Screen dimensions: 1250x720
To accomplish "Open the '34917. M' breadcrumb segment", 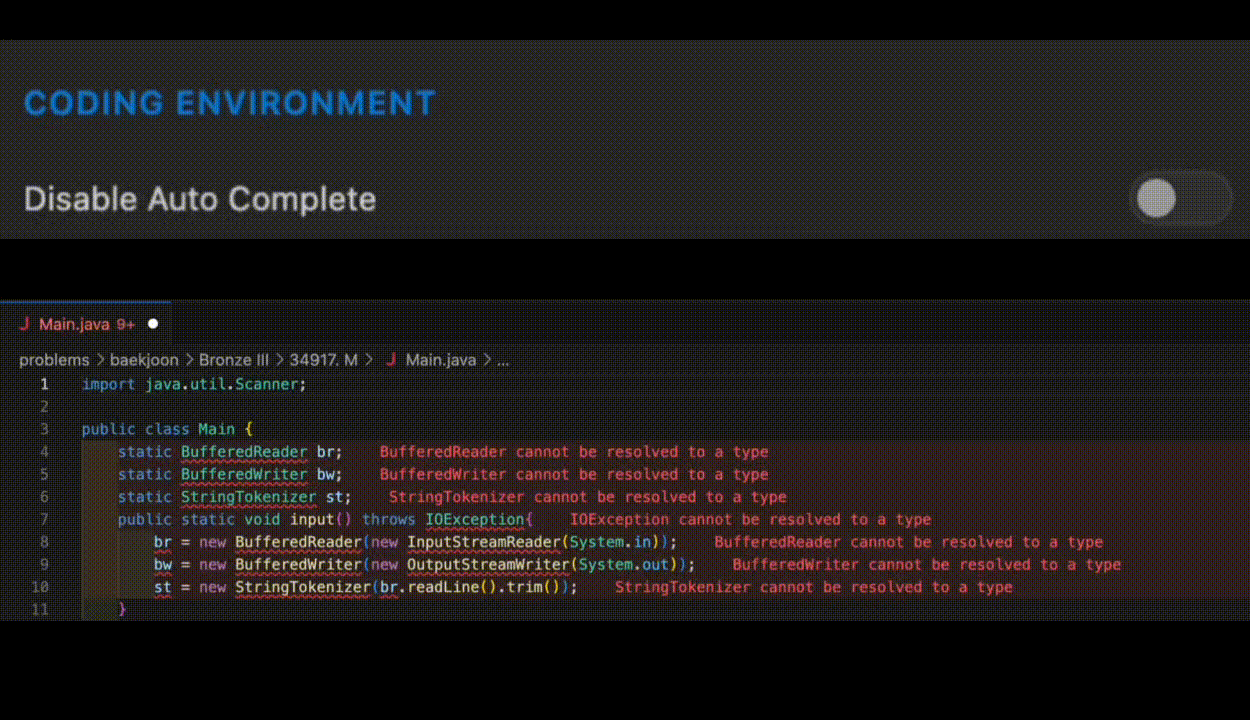I will [x=324, y=360].
